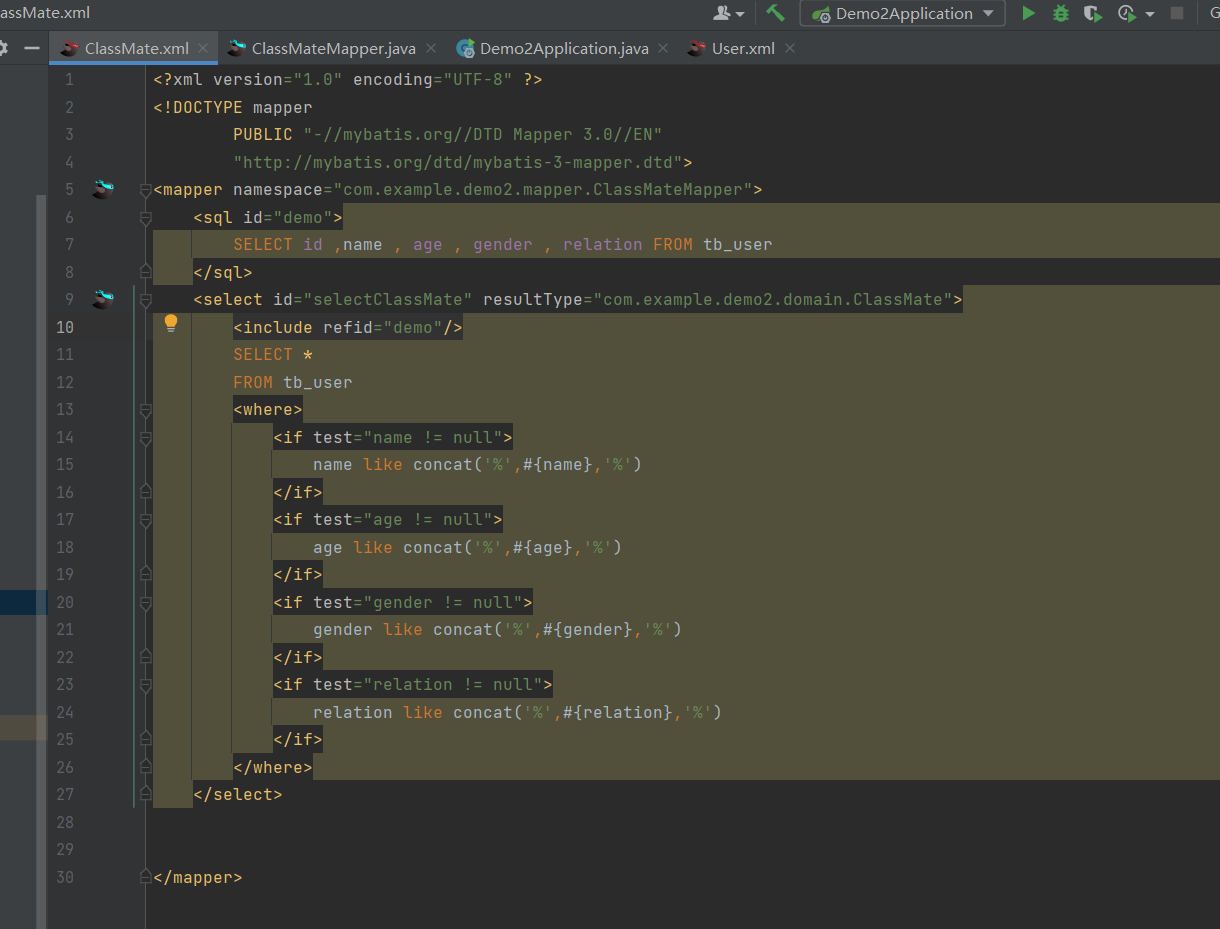Click MyBatis gutter icon on line 9
Screen dimensions: 1220x929
(x=103, y=299)
